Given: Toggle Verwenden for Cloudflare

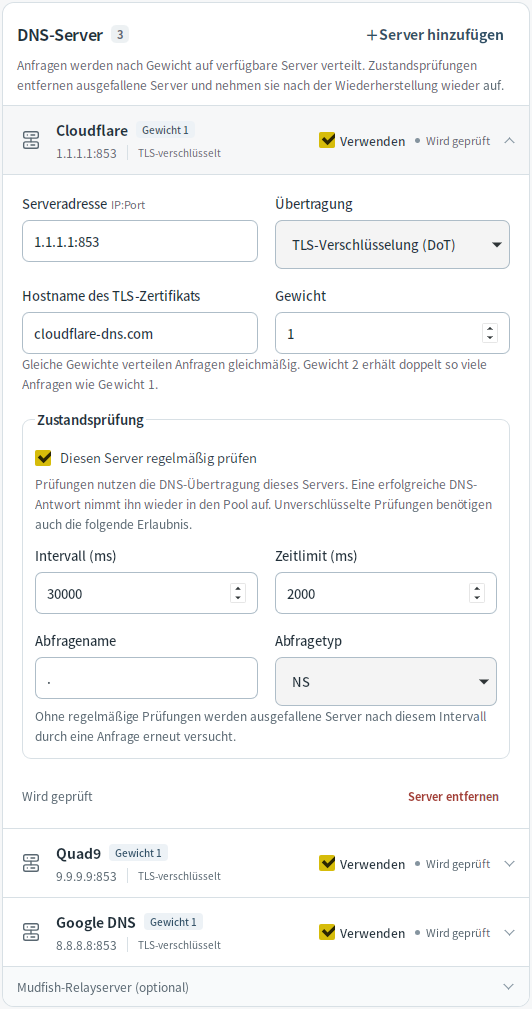Looking at the screenshot, I should click(327, 140).
